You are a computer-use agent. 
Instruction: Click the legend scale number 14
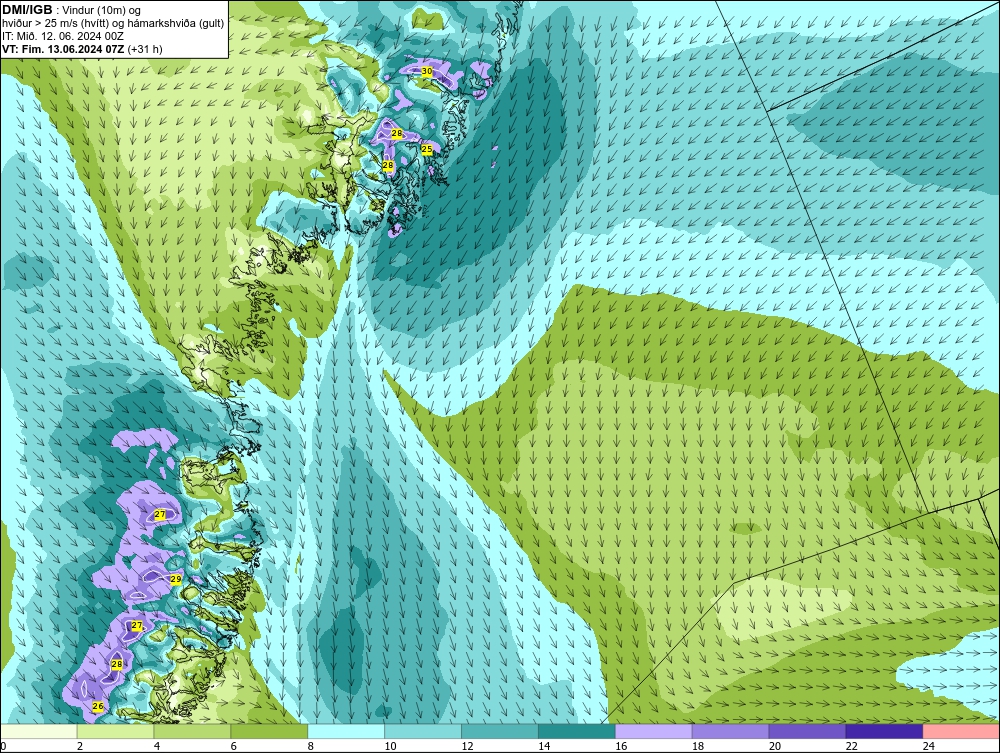tap(544, 746)
